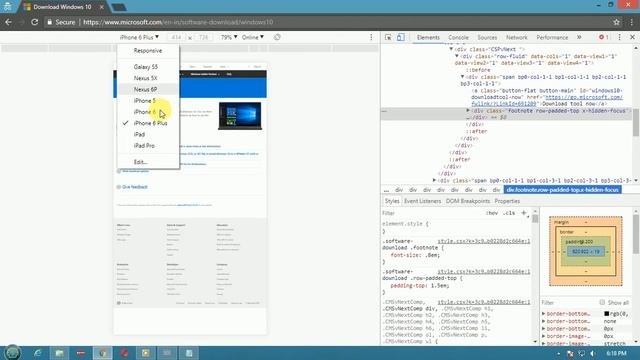
Task: Add new style rule with plus icon
Action: 524,213
